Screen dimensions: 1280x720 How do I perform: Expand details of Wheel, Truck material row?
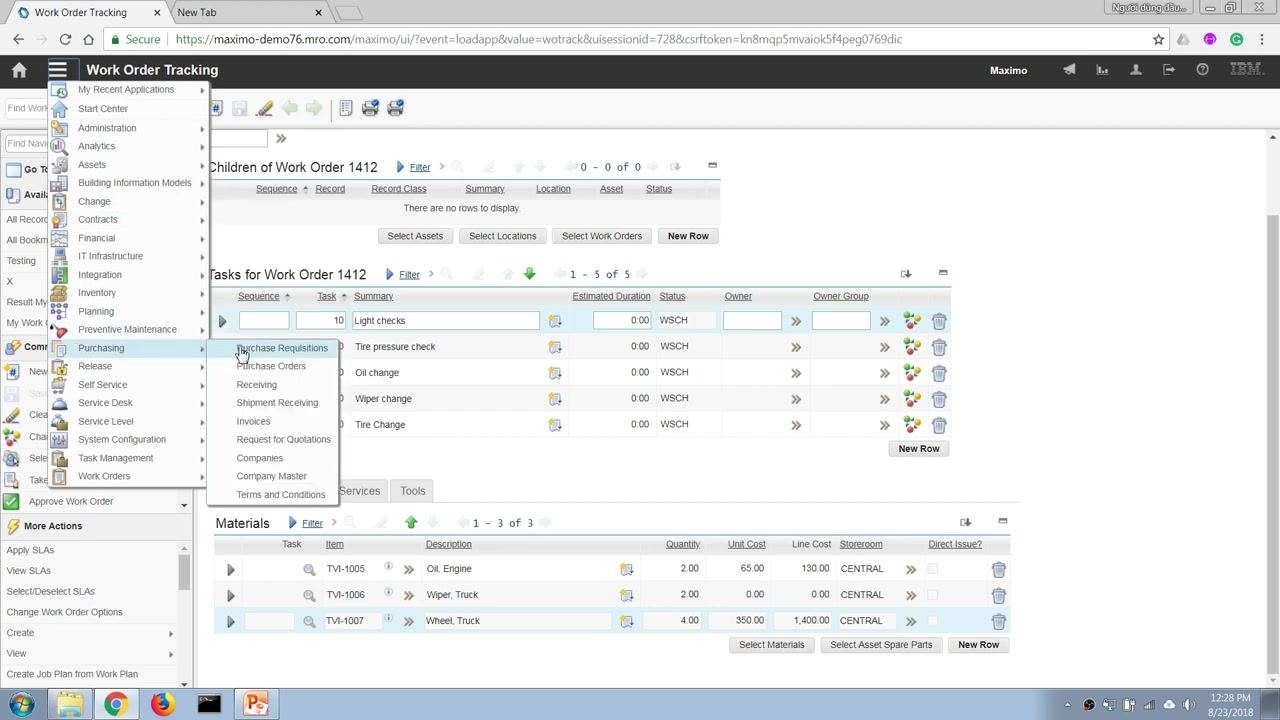pos(231,621)
